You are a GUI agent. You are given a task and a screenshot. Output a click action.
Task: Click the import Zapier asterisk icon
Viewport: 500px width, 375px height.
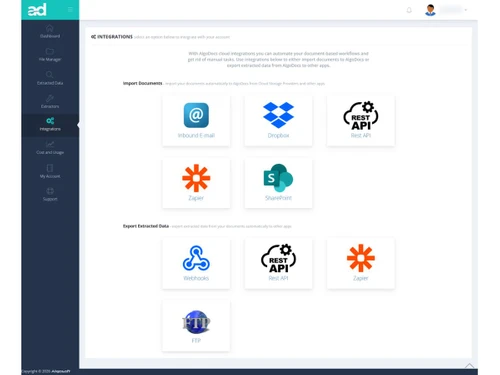pyautogui.click(x=196, y=178)
